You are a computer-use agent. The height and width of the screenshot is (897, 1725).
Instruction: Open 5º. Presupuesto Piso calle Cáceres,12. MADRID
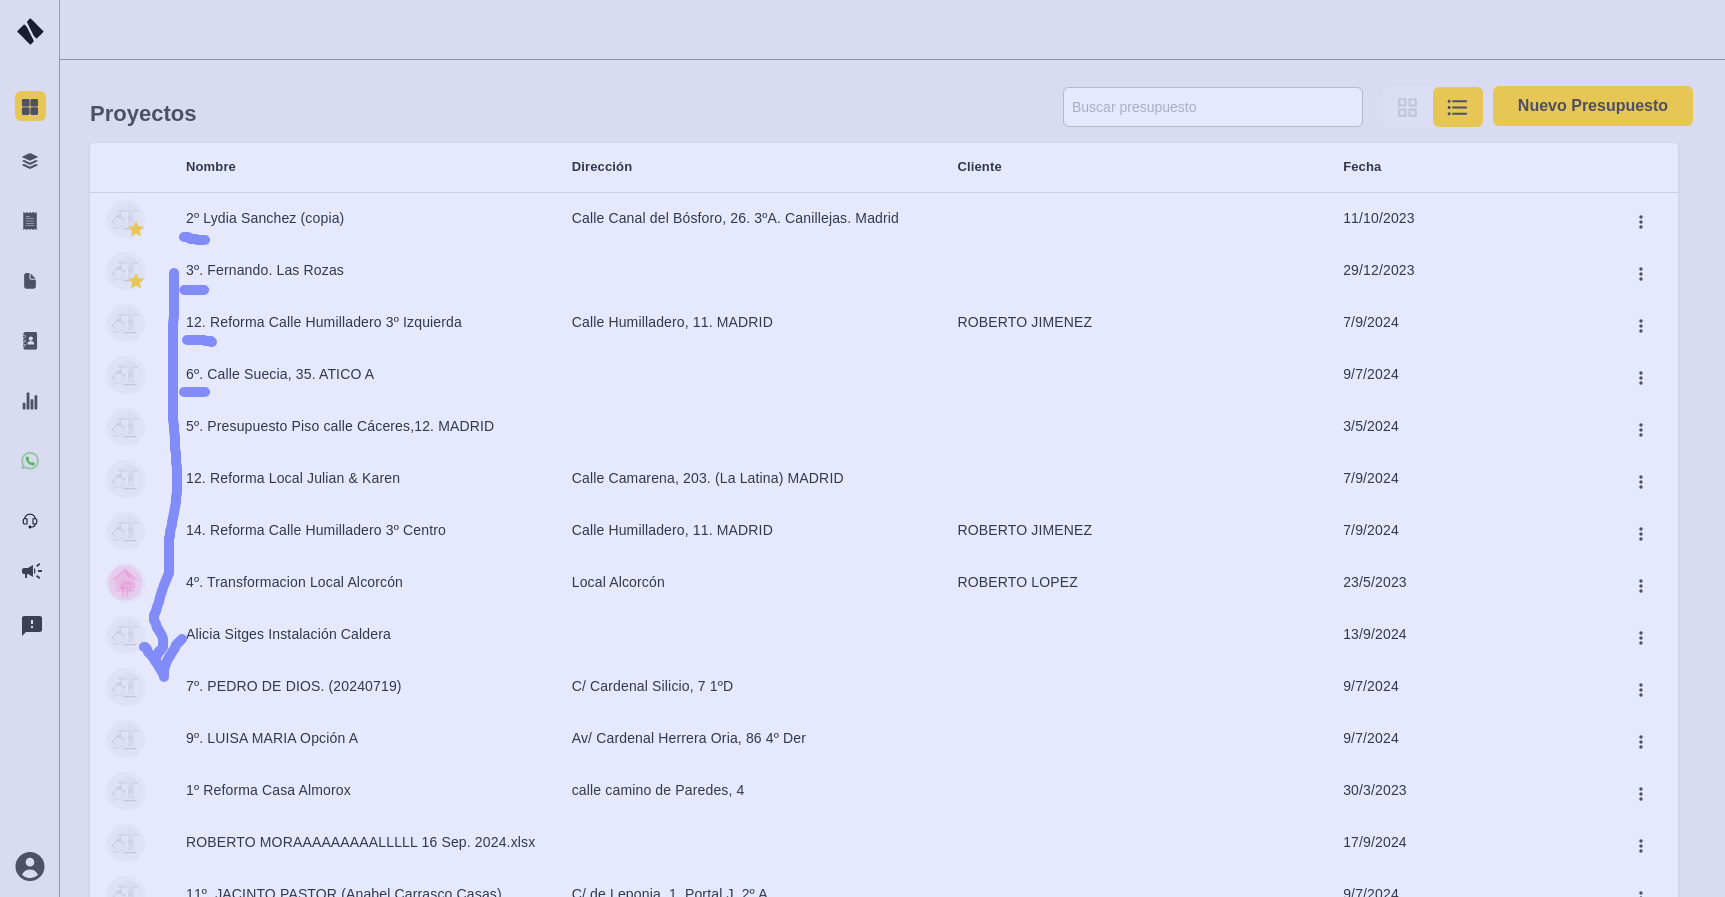(340, 426)
